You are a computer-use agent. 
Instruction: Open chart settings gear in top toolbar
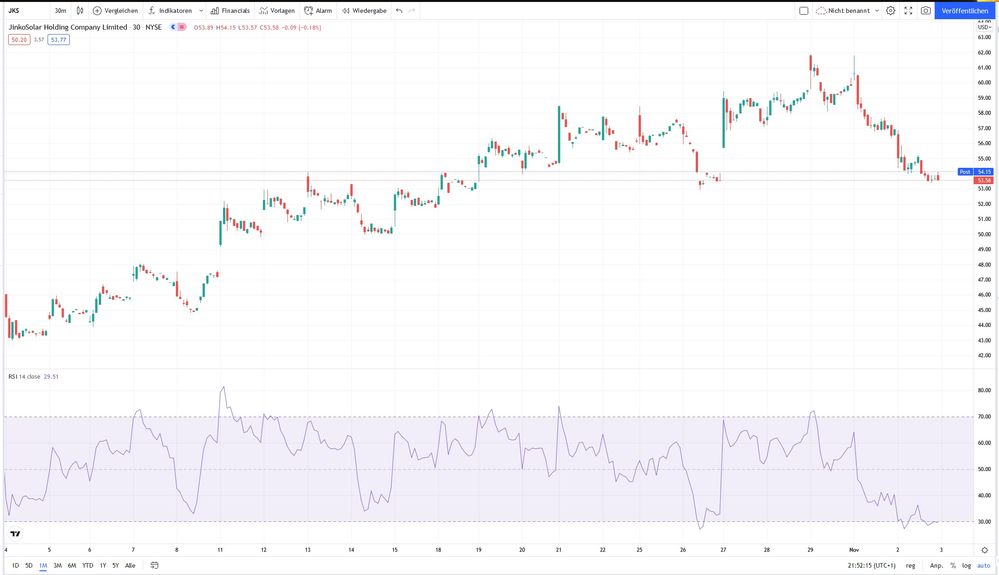890,10
